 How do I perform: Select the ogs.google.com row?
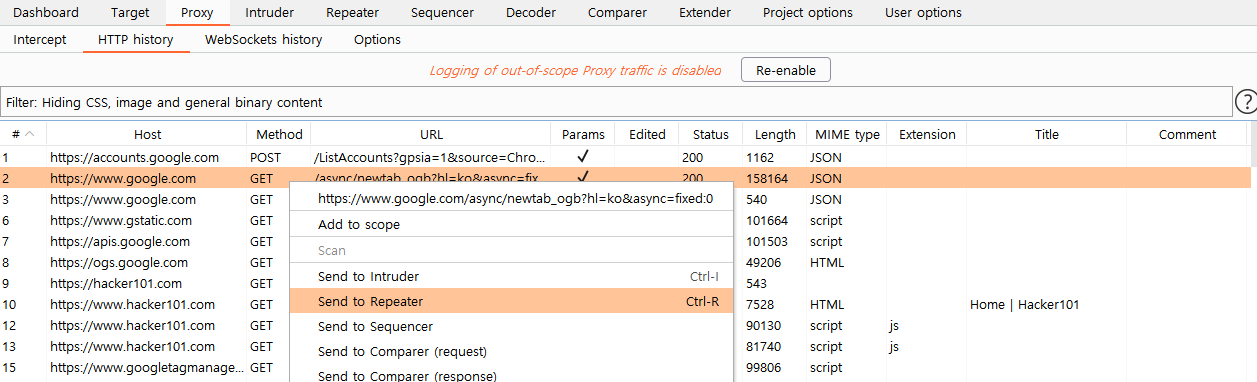pos(624,262)
